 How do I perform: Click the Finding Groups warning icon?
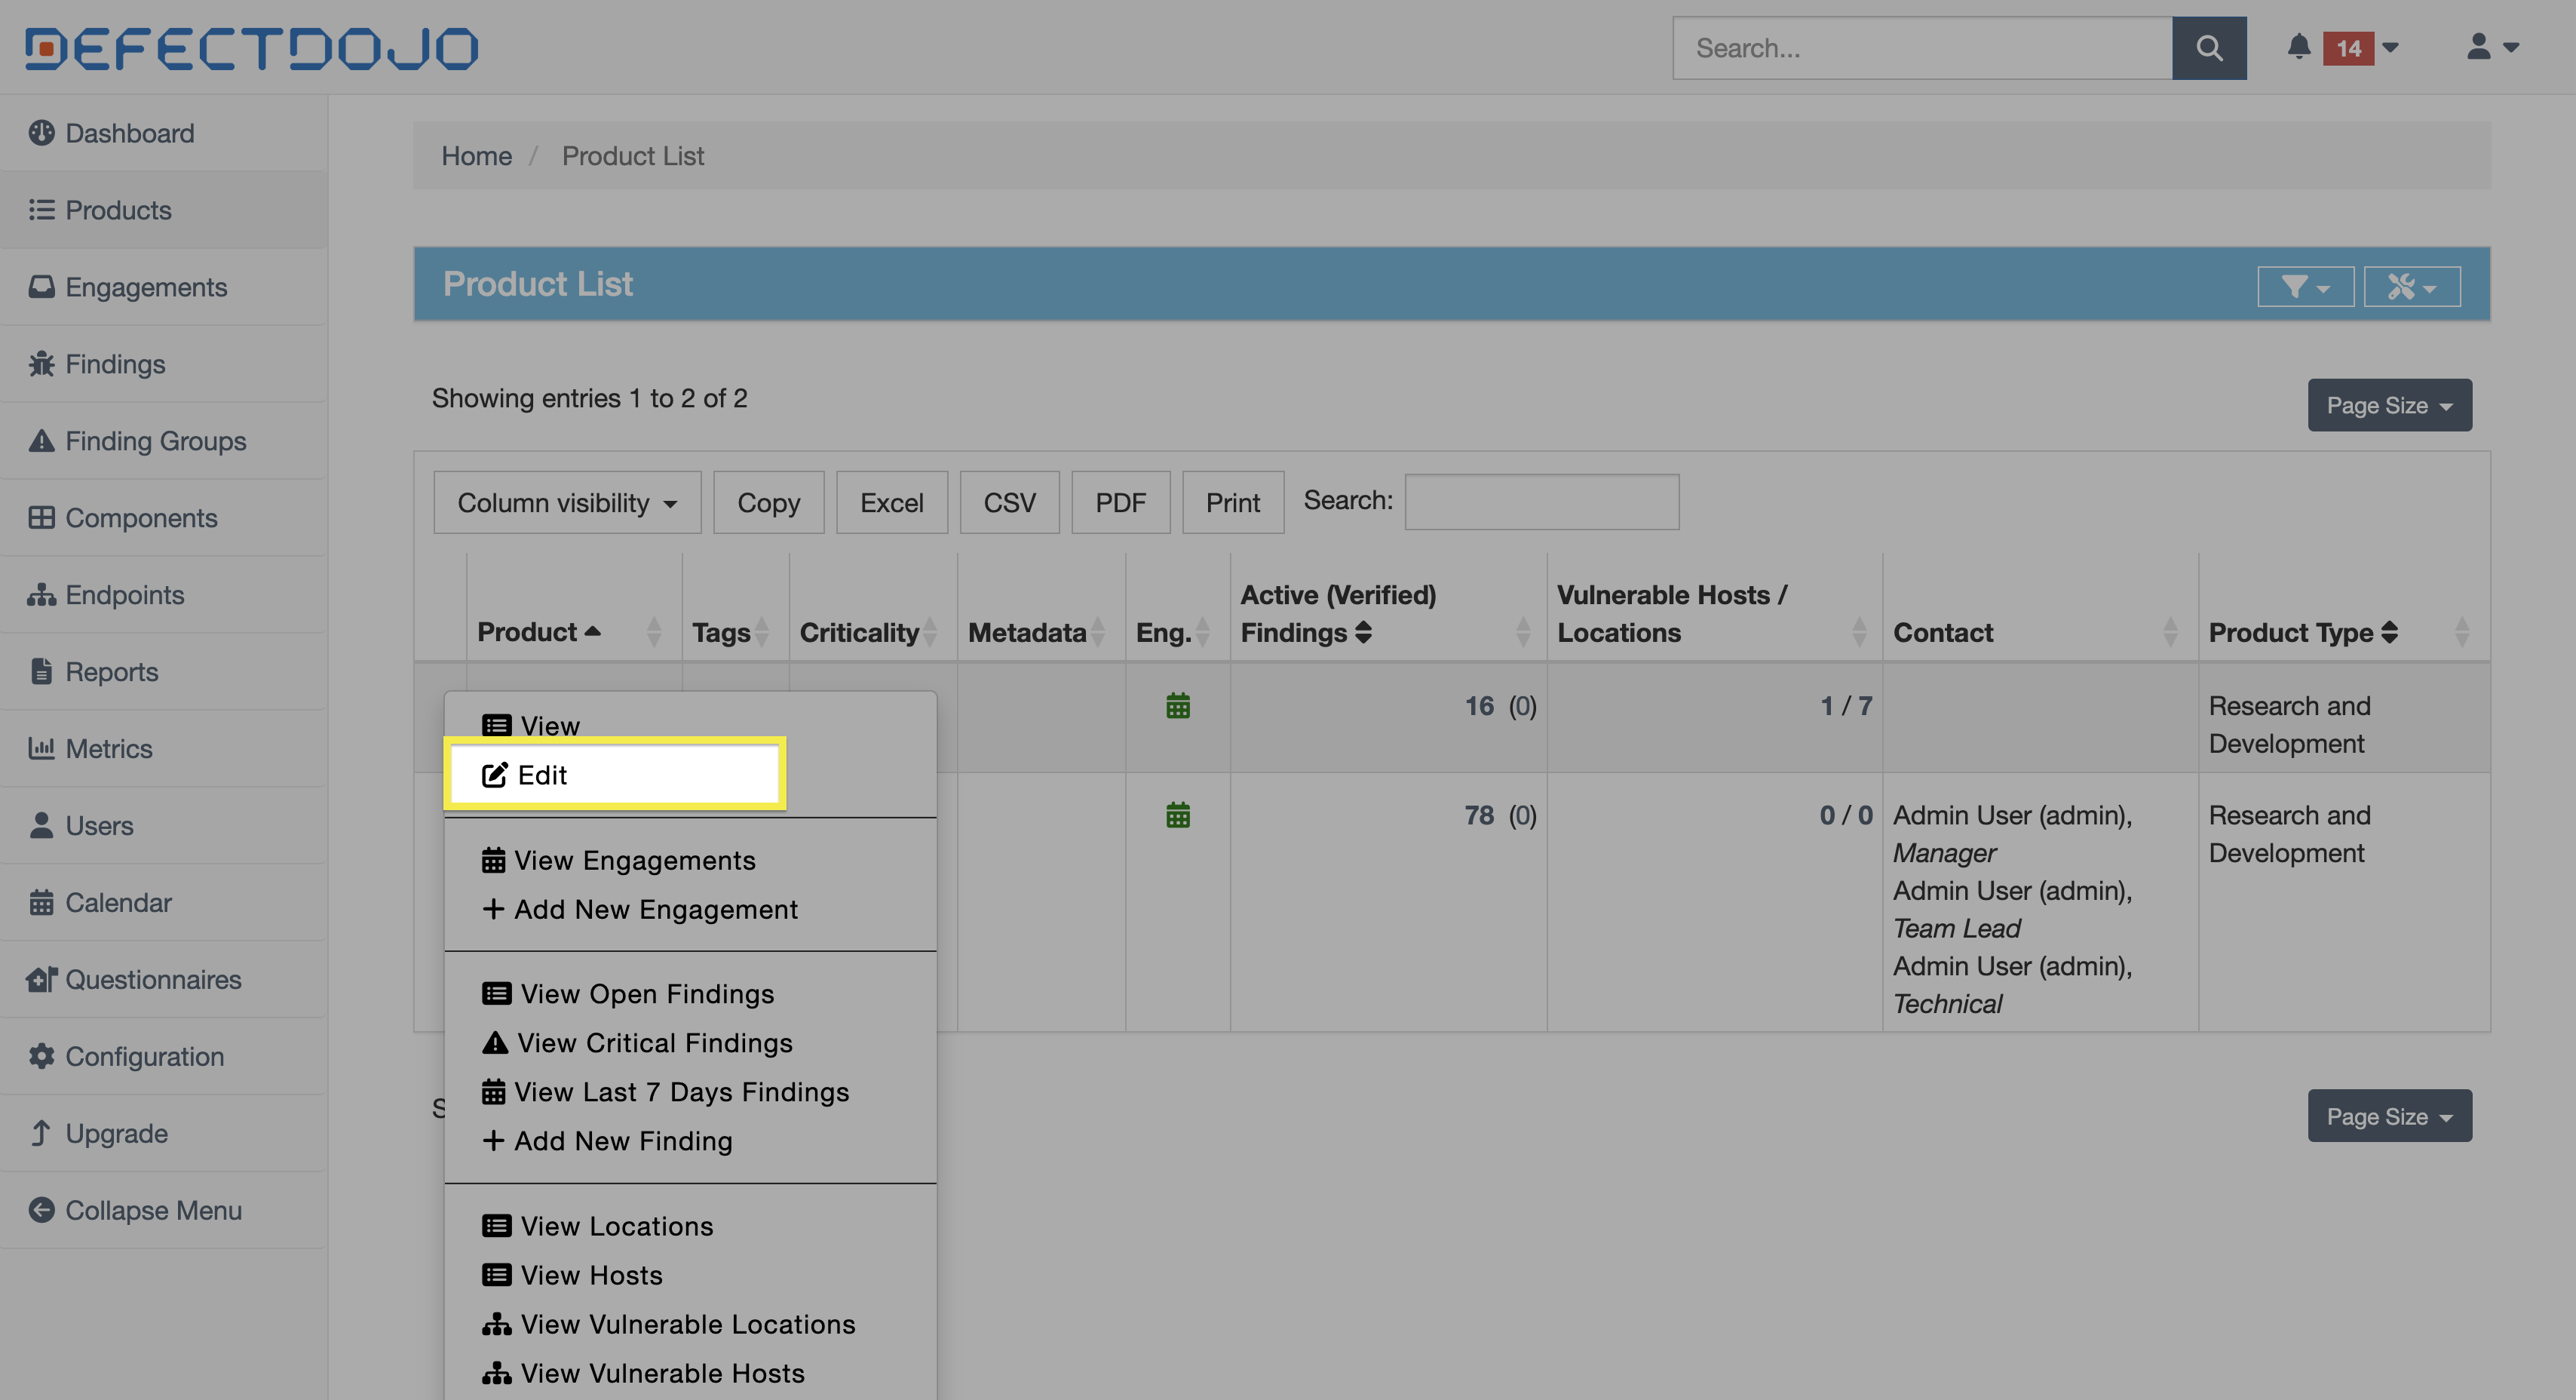[x=41, y=441]
